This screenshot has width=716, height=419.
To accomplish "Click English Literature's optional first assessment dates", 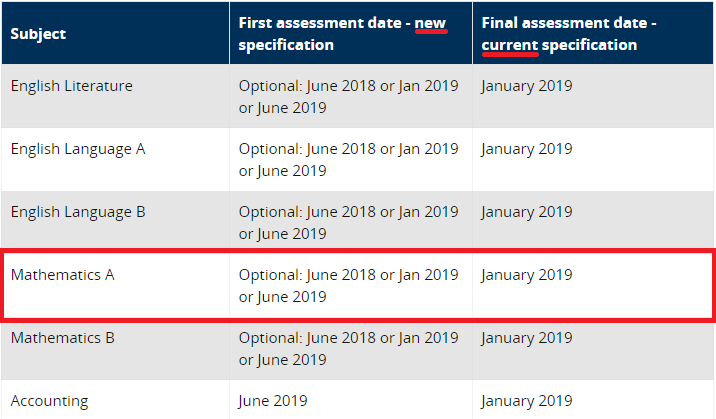I will click(348, 97).
